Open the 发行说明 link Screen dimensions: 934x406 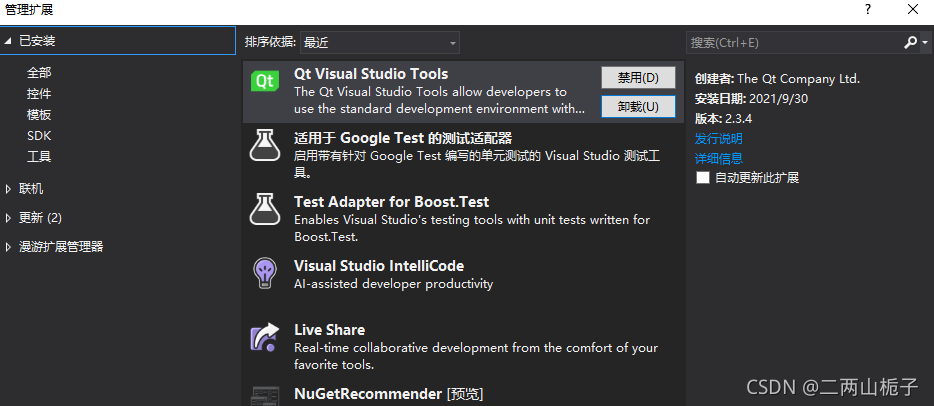click(718, 139)
